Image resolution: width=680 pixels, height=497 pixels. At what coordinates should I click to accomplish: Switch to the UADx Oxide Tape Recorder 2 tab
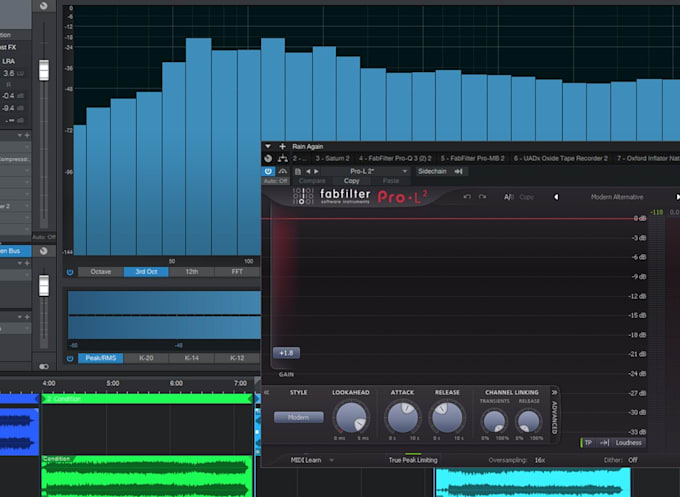coord(561,158)
